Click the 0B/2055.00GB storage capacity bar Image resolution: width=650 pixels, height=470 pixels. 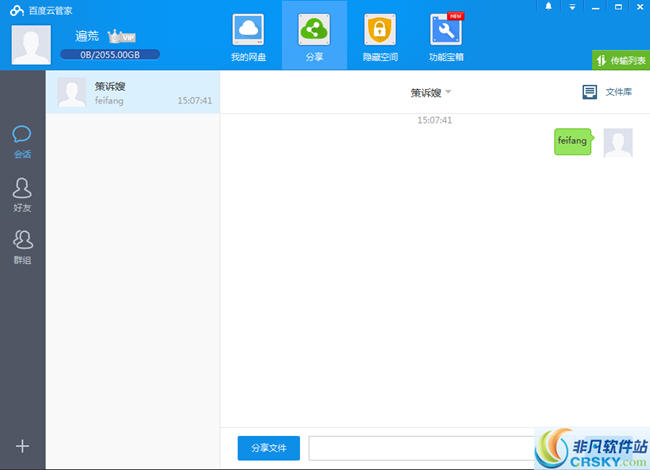[x=110, y=55]
